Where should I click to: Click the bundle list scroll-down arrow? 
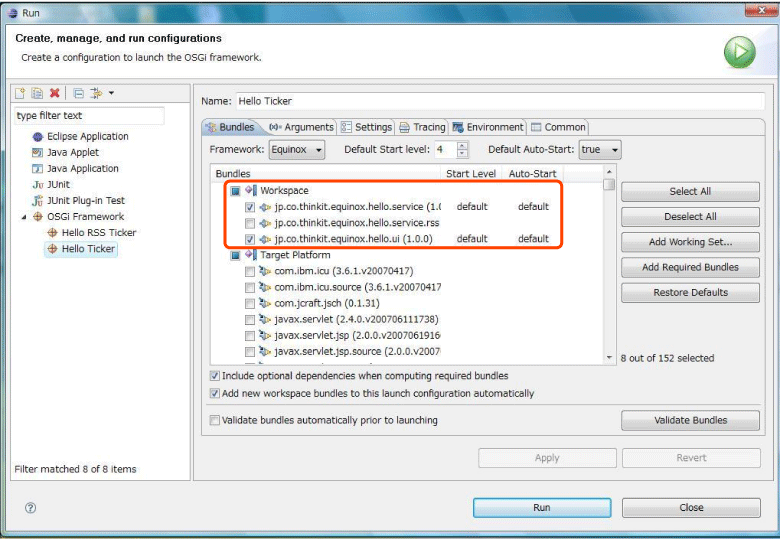(x=609, y=358)
